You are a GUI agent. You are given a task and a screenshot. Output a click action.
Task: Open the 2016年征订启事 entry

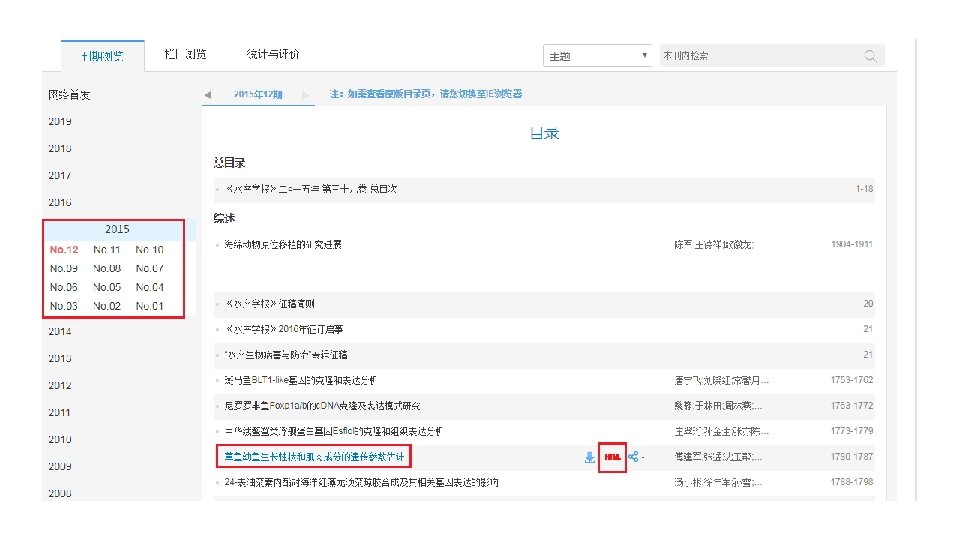coord(284,329)
